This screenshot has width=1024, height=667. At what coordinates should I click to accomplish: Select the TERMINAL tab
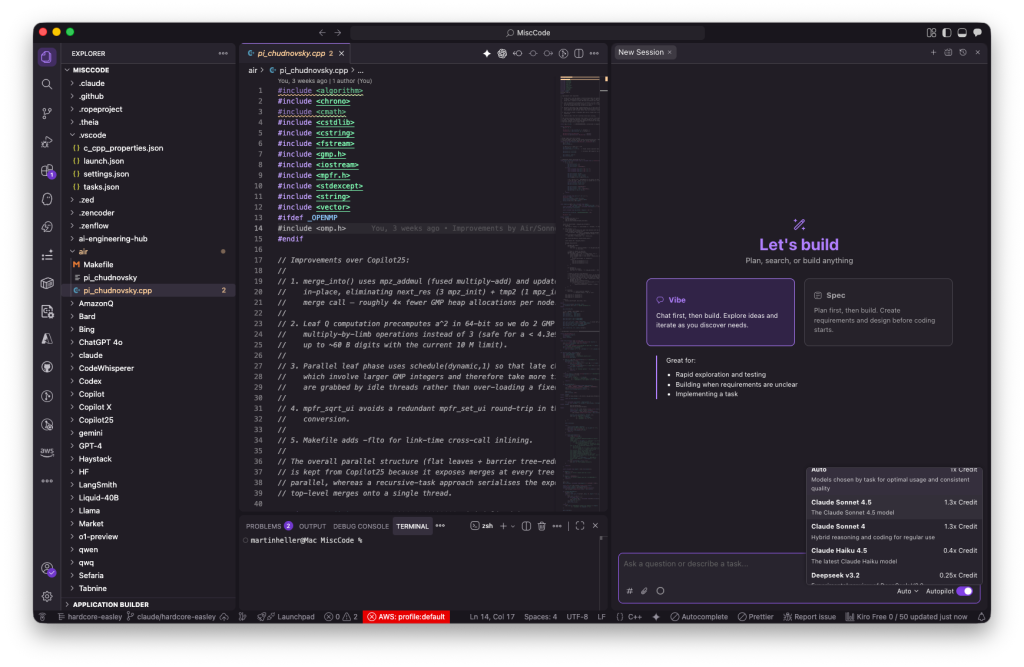[x=412, y=526]
